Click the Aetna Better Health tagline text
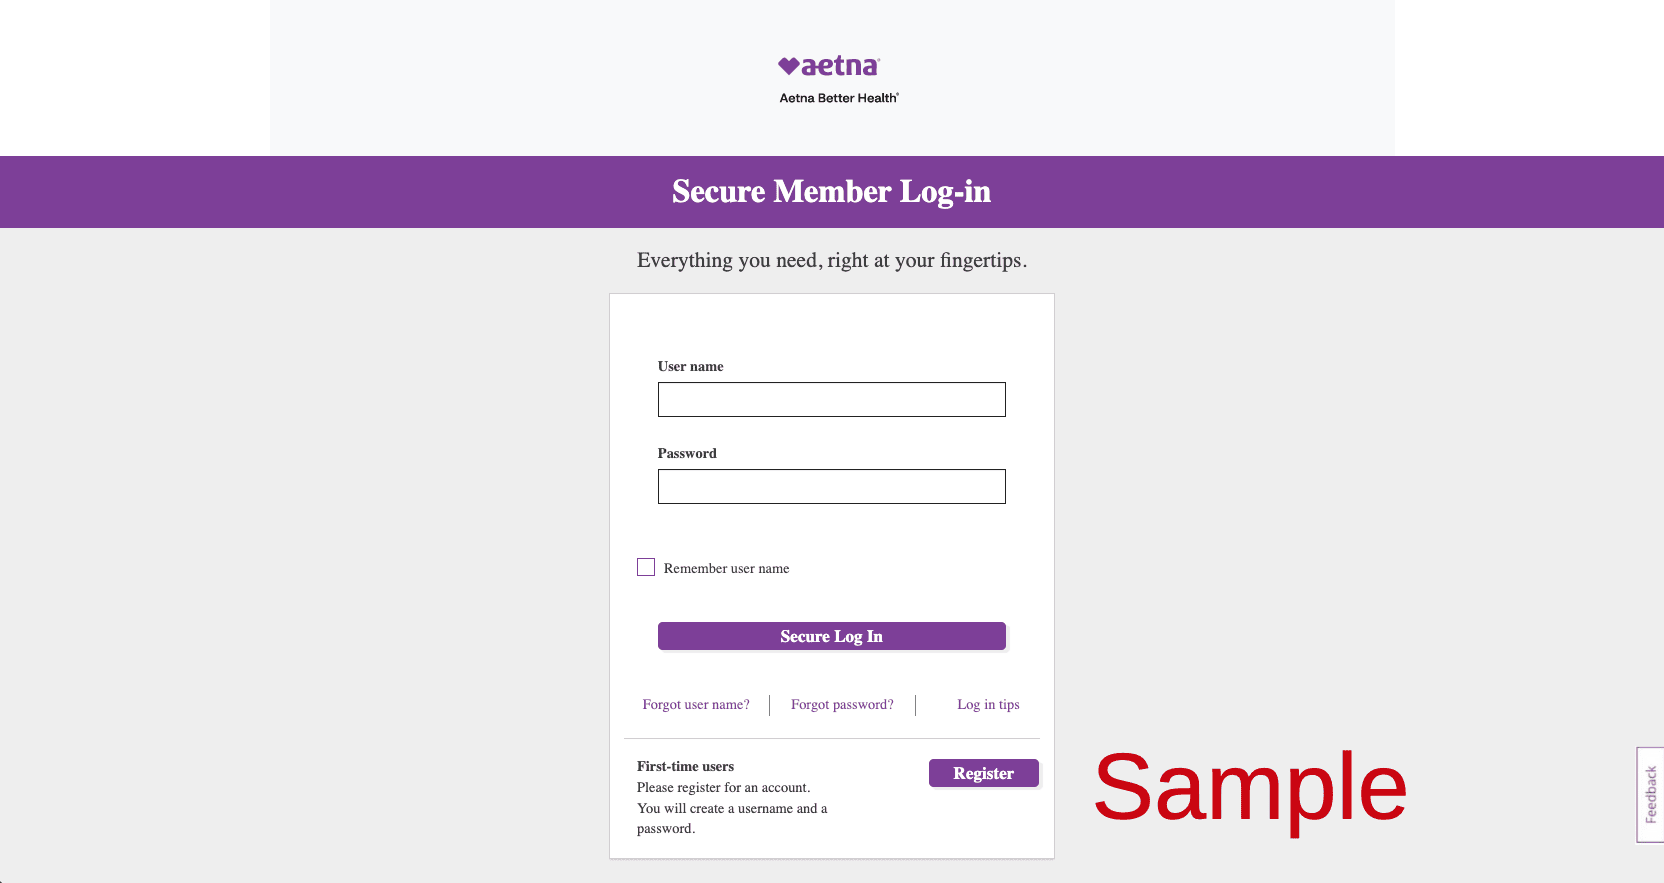The width and height of the screenshot is (1664, 883). pyautogui.click(x=838, y=98)
